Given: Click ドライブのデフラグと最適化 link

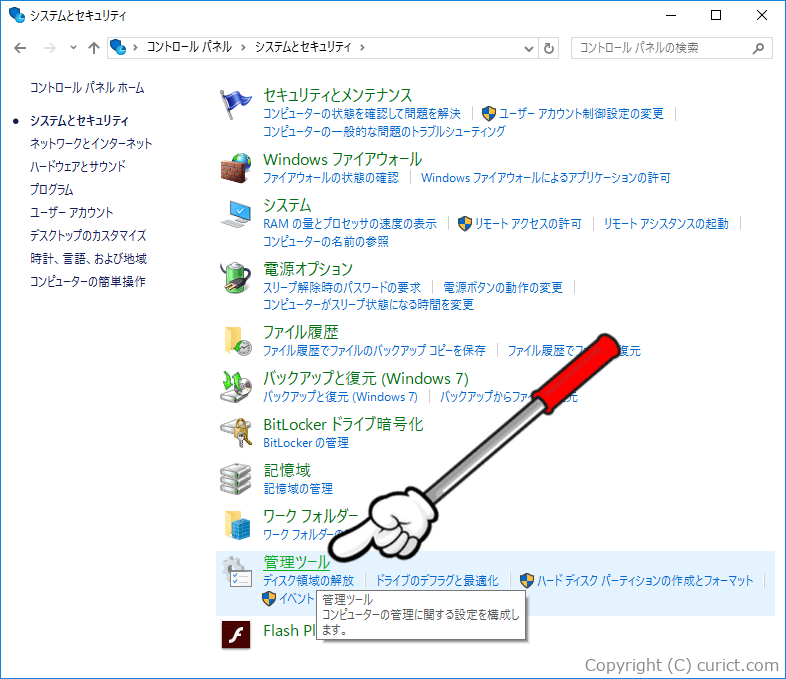Looking at the screenshot, I should coord(437,581).
